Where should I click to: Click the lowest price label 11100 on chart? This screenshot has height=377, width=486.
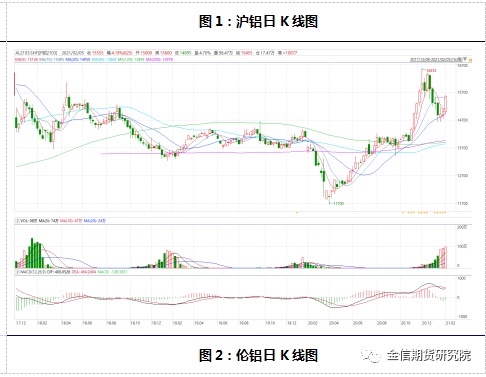point(338,203)
